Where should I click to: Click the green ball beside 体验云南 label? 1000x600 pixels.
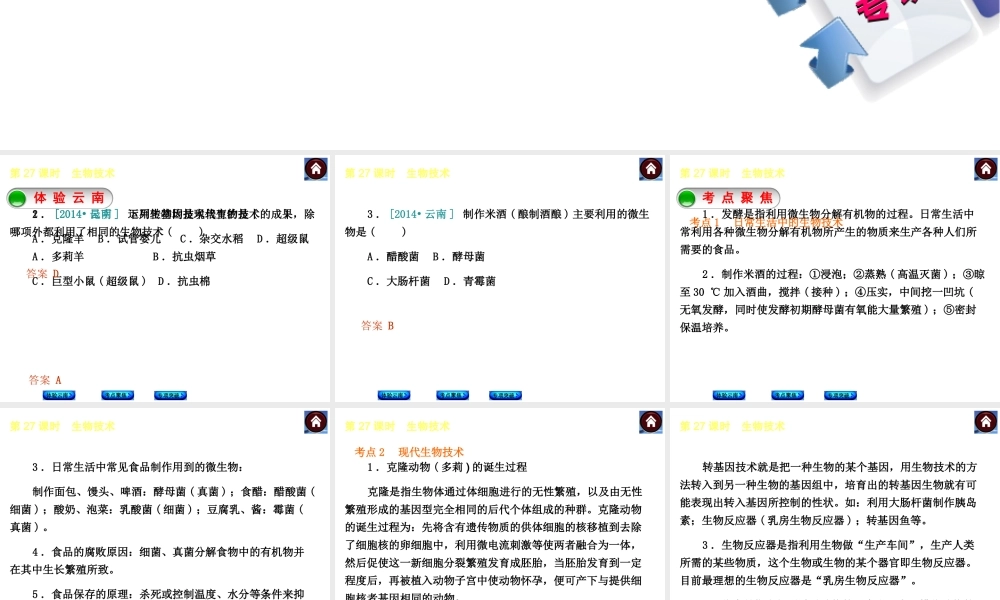click(x=17, y=198)
